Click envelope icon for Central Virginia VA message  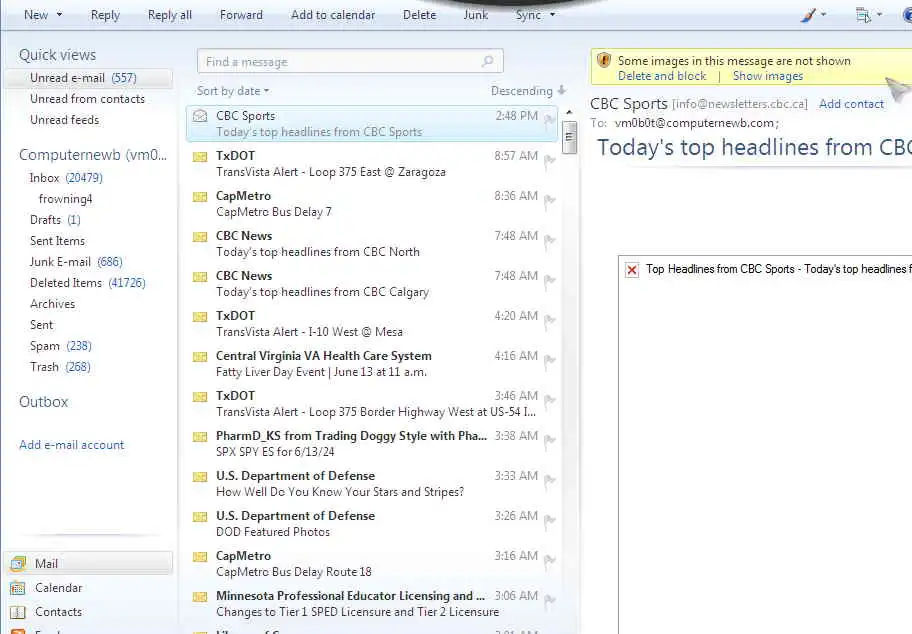pos(200,357)
